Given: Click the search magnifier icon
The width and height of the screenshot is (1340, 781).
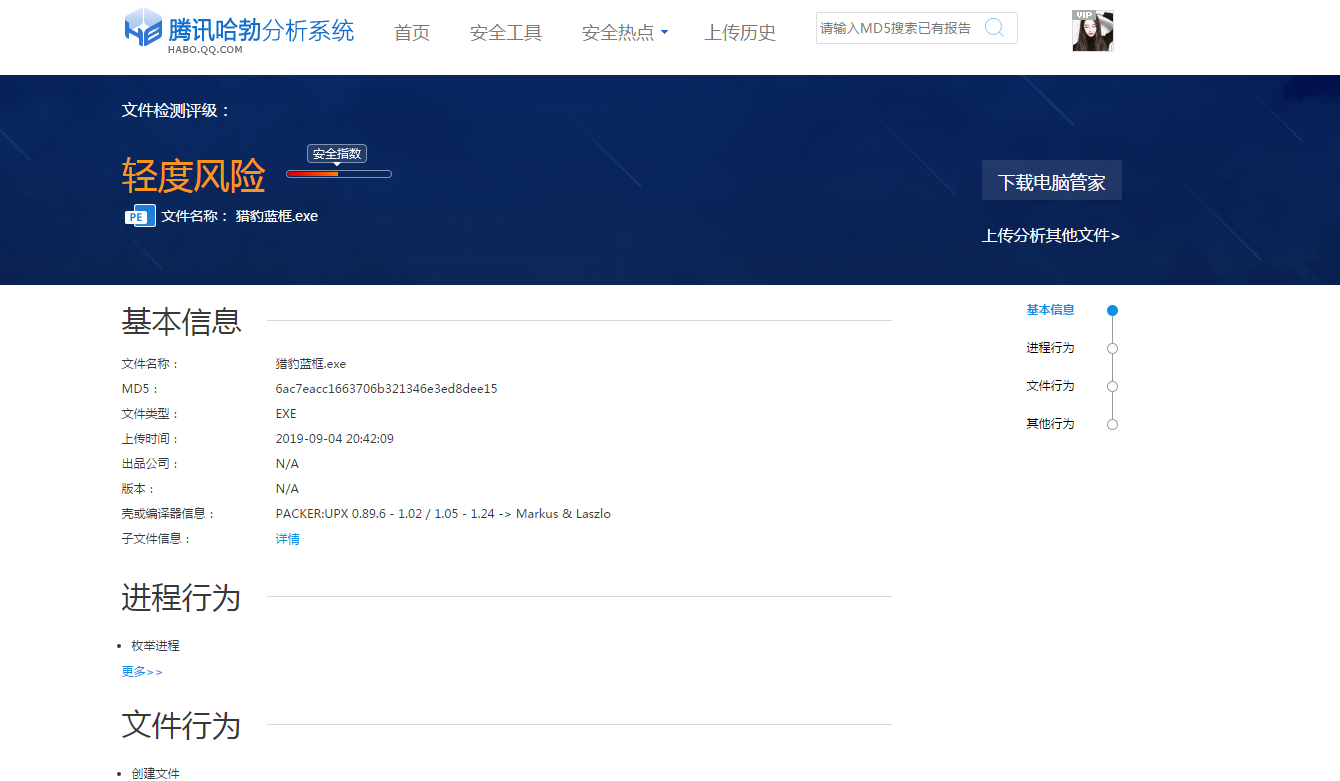Looking at the screenshot, I should click(x=994, y=28).
